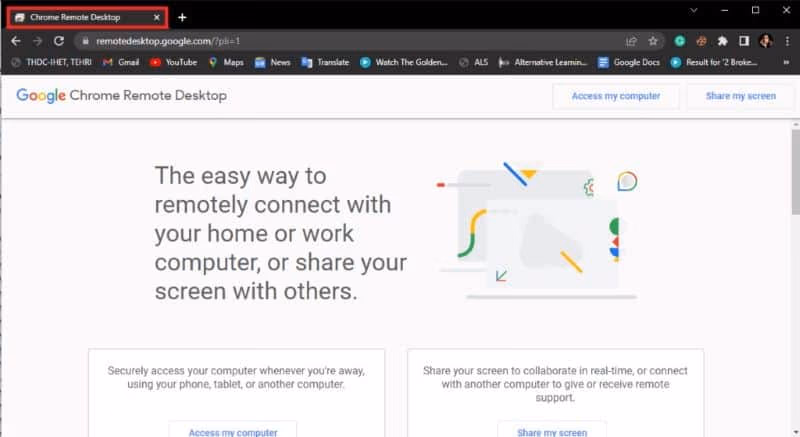800x437 pixels.
Task: Open Result for '2 Broke... bookmark
Action: (714, 62)
